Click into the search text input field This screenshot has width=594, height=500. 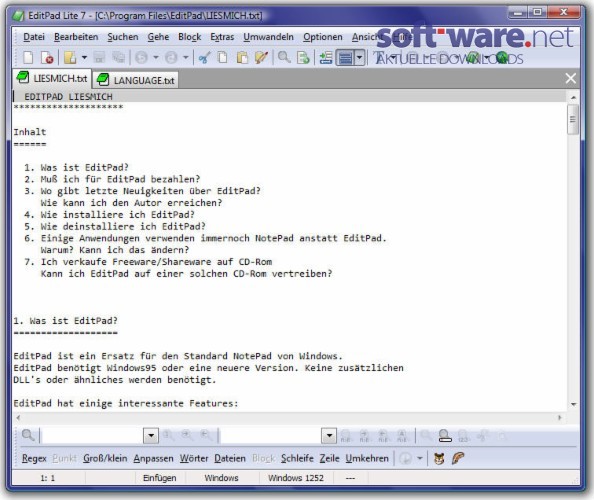pos(92,436)
